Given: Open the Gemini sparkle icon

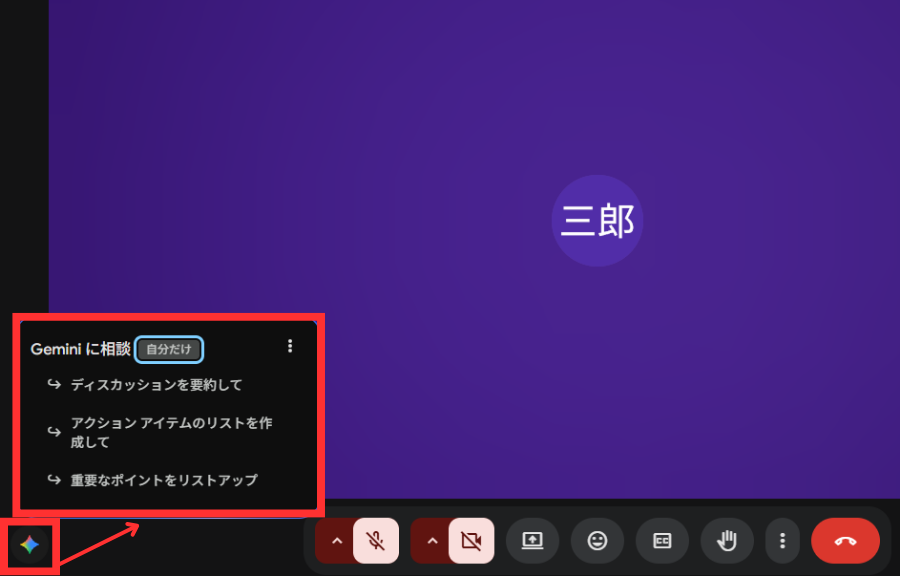Looking at the screenshot, I should click(x=29, y=544).
